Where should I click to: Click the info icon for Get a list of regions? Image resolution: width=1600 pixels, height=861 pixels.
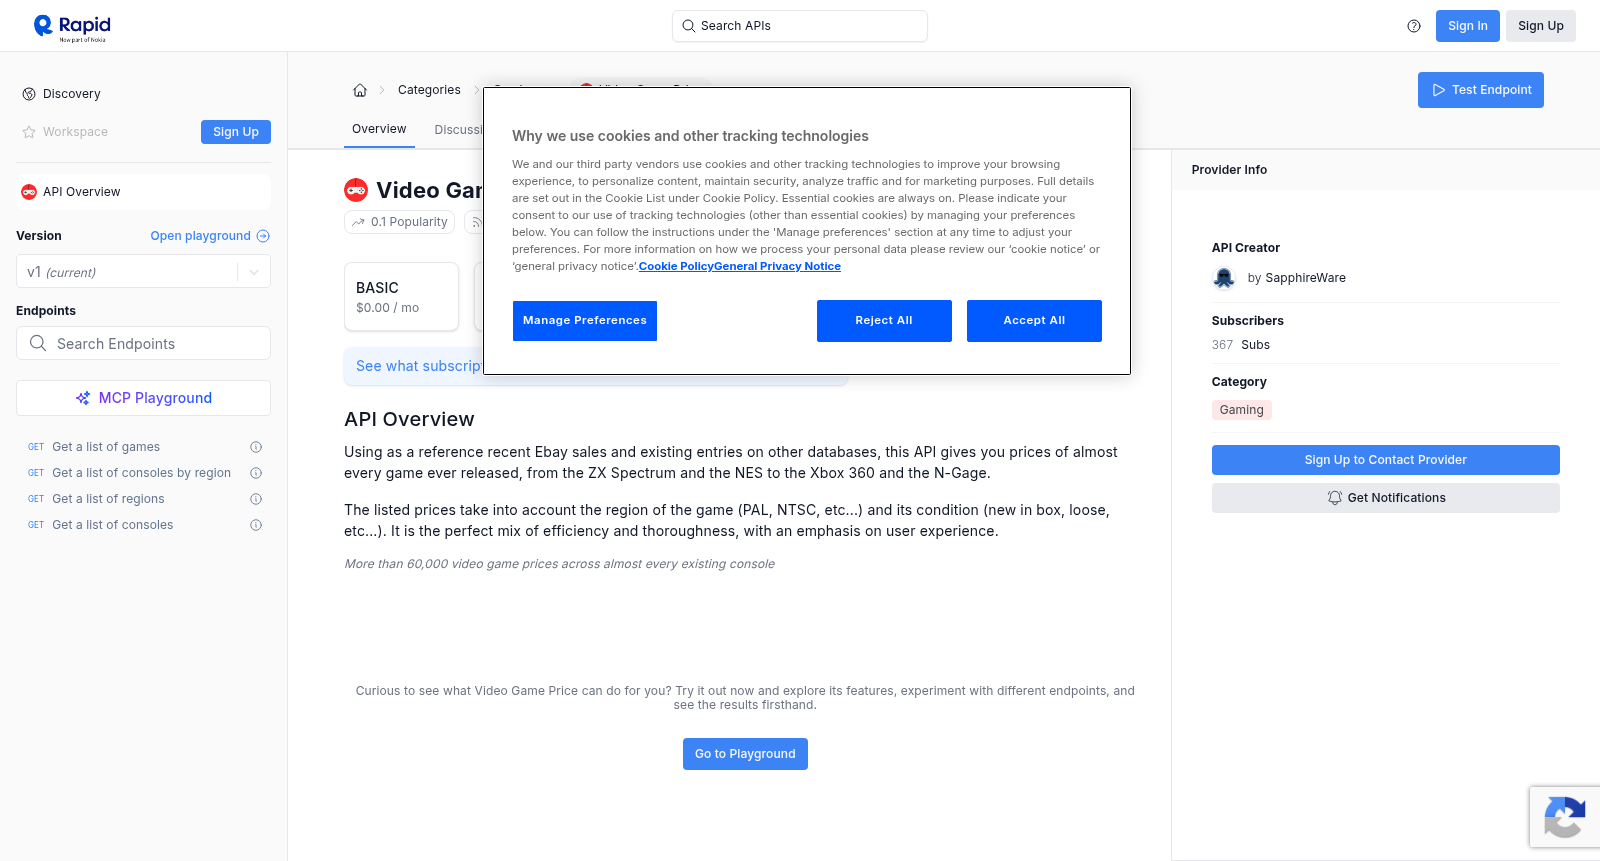256,499
